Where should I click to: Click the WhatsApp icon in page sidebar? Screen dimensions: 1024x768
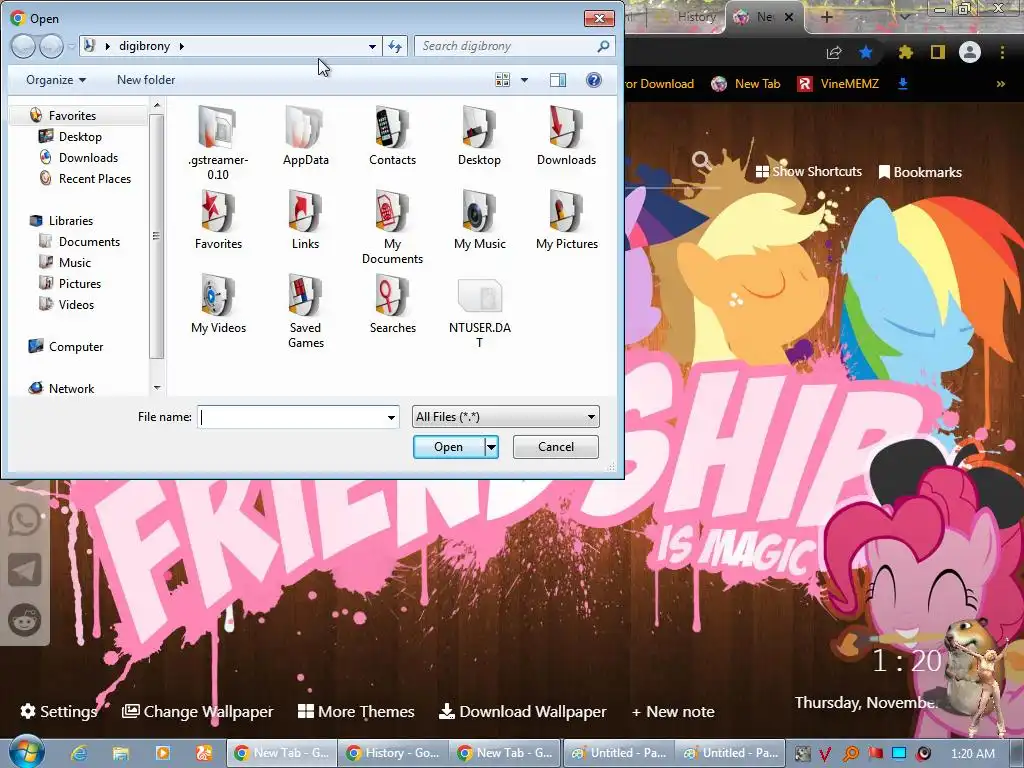click(x=25, y=520)
